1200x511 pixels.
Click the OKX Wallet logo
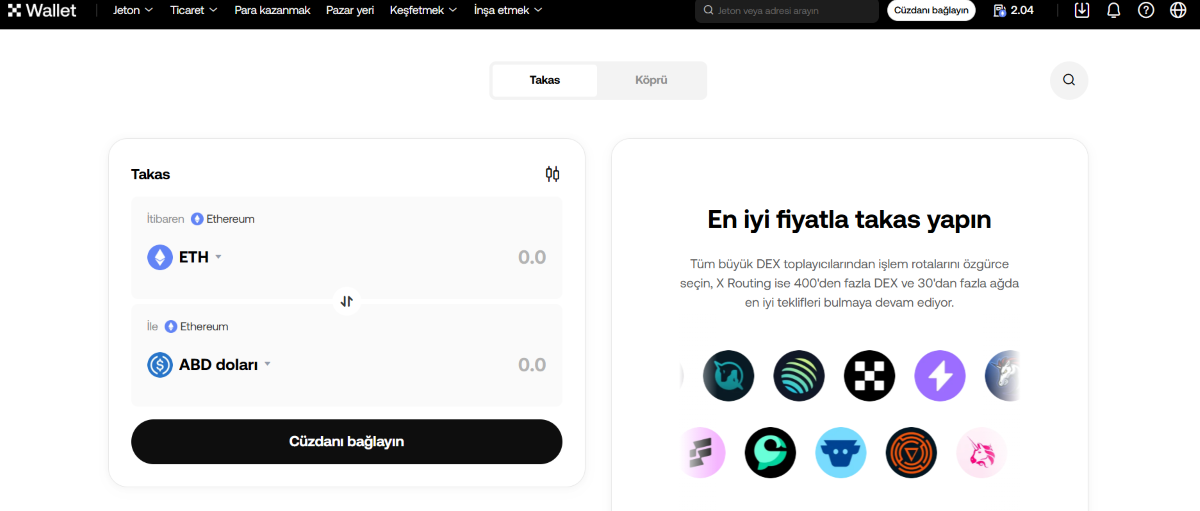41,10
